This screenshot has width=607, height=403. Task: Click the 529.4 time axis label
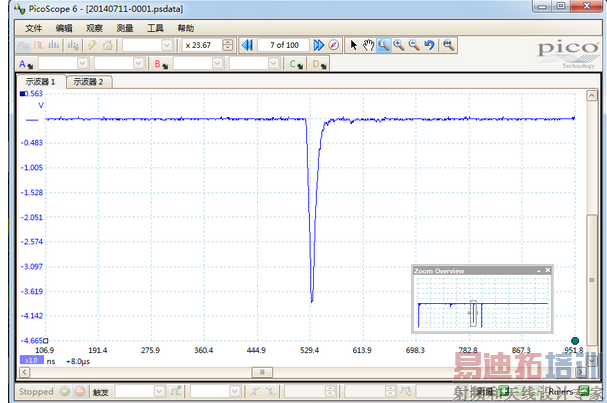pos(309,350)
